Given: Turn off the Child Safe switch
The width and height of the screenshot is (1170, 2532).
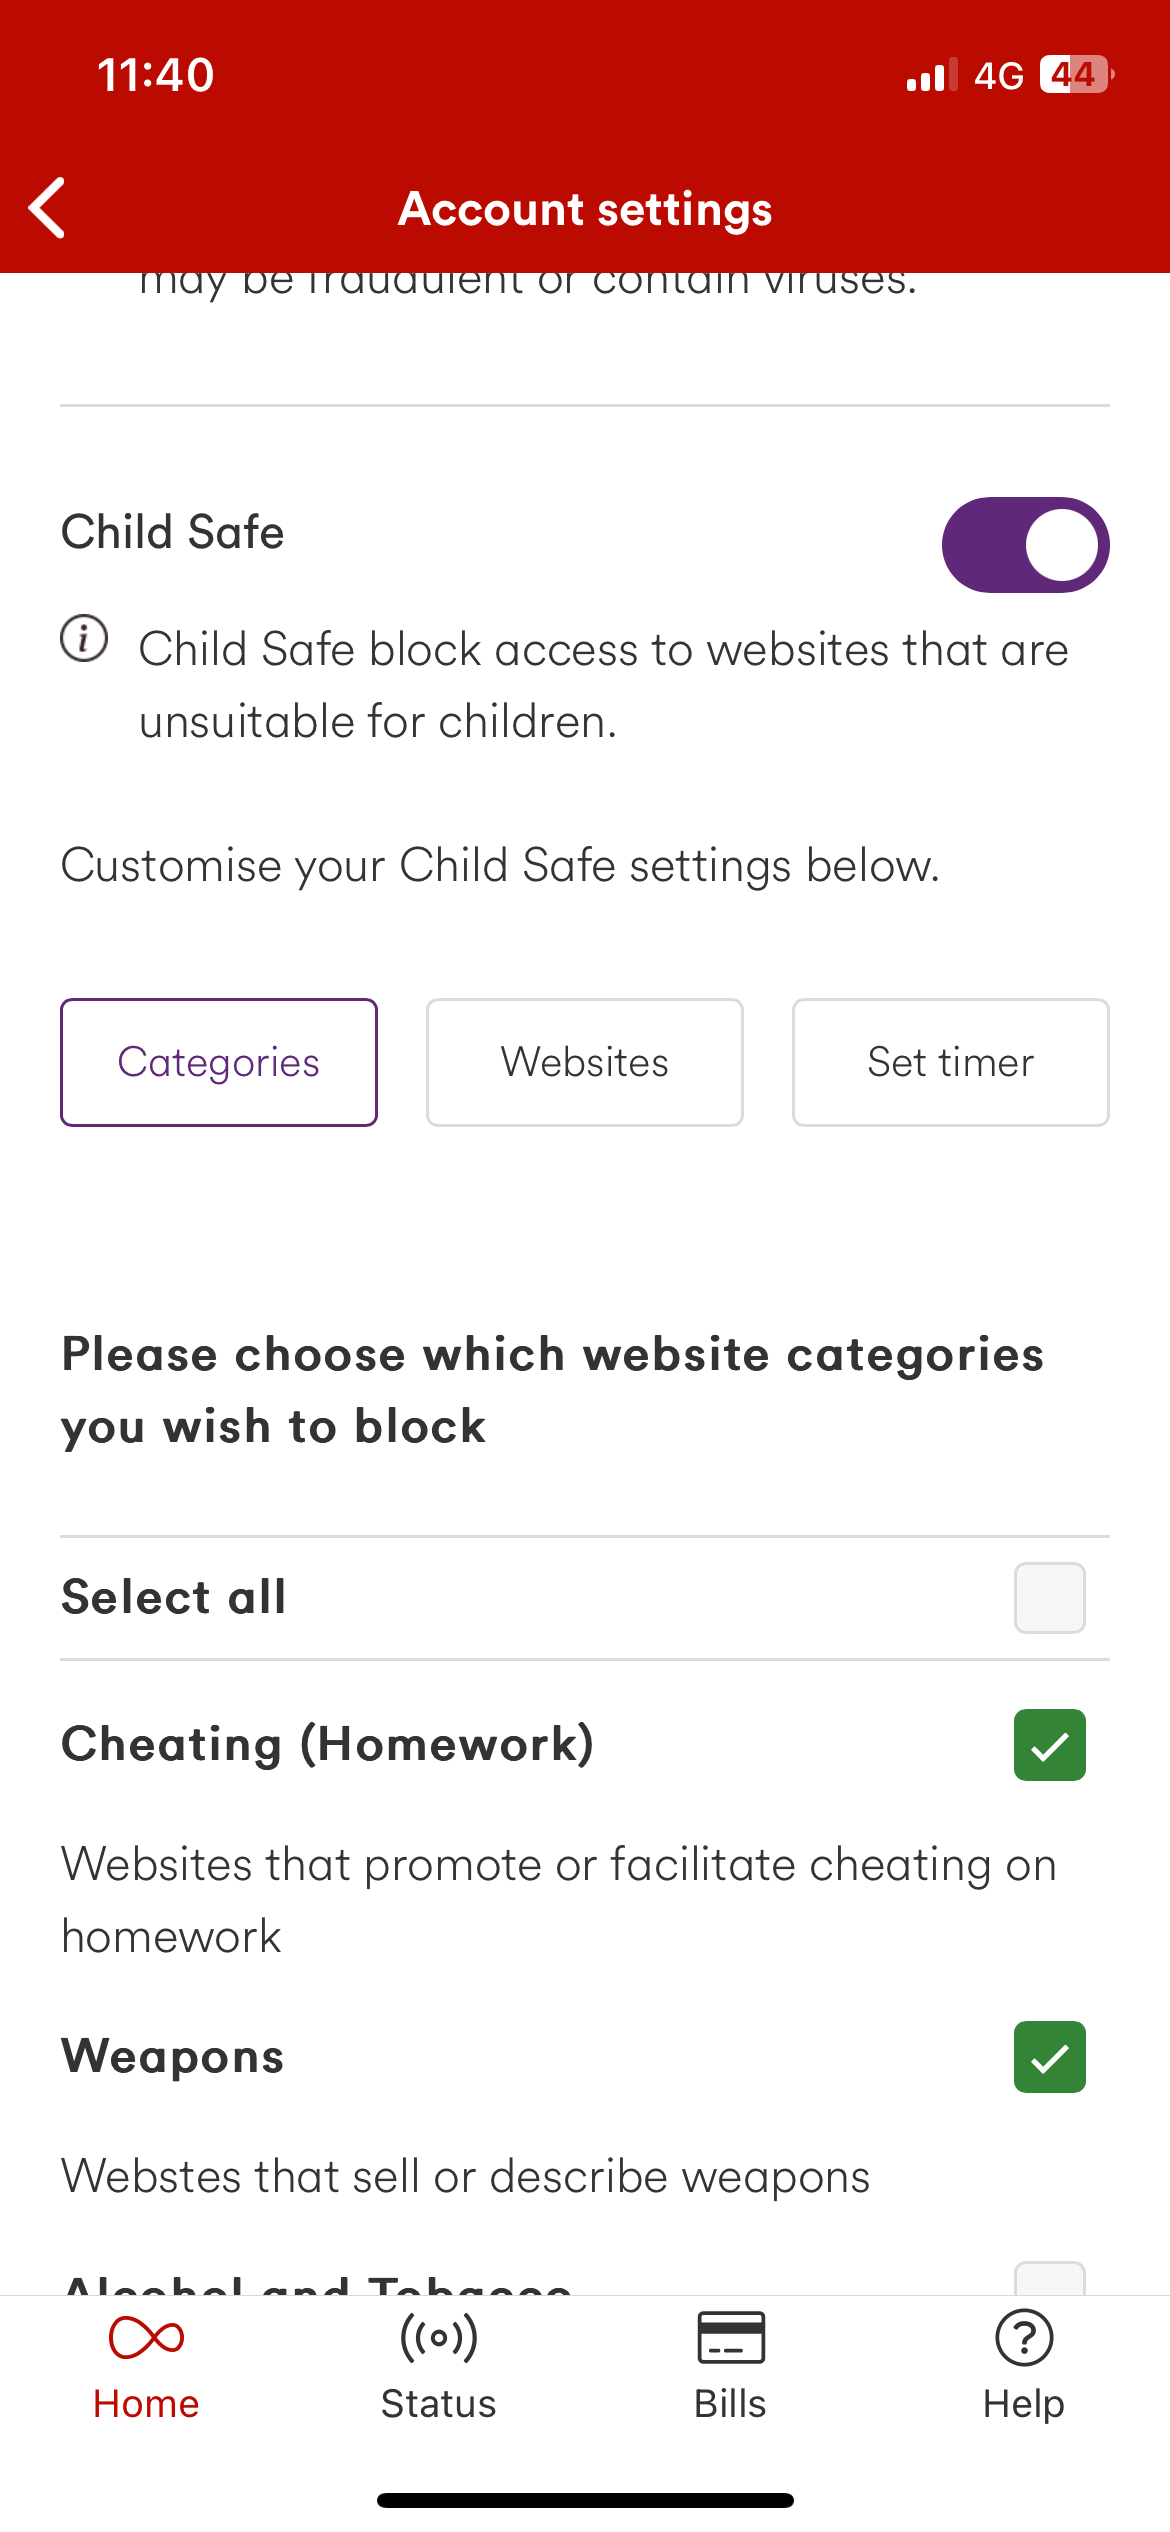Looking at the screenshot, I should tap(1025, 545).
